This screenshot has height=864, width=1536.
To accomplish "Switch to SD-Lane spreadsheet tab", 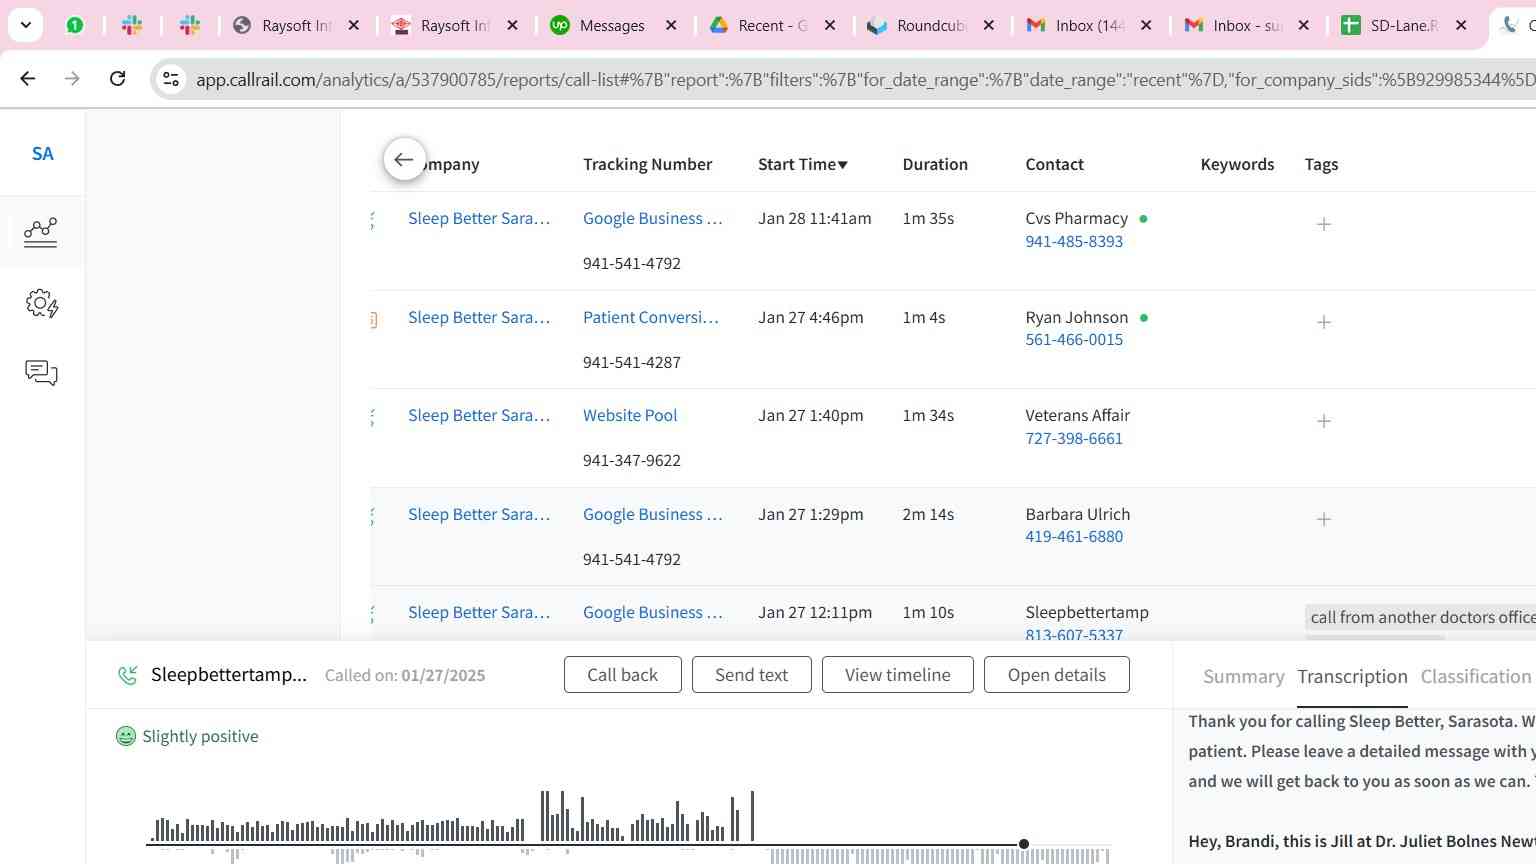I will click(1404, 25).
